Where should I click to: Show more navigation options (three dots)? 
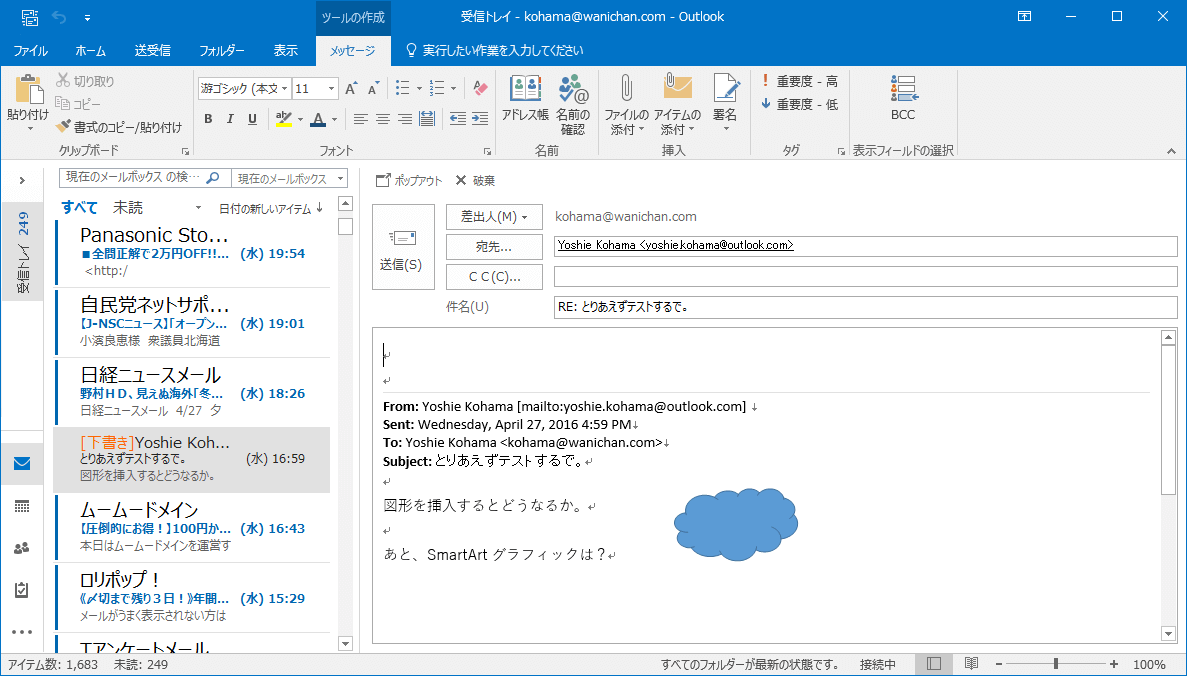pos(22,631)
